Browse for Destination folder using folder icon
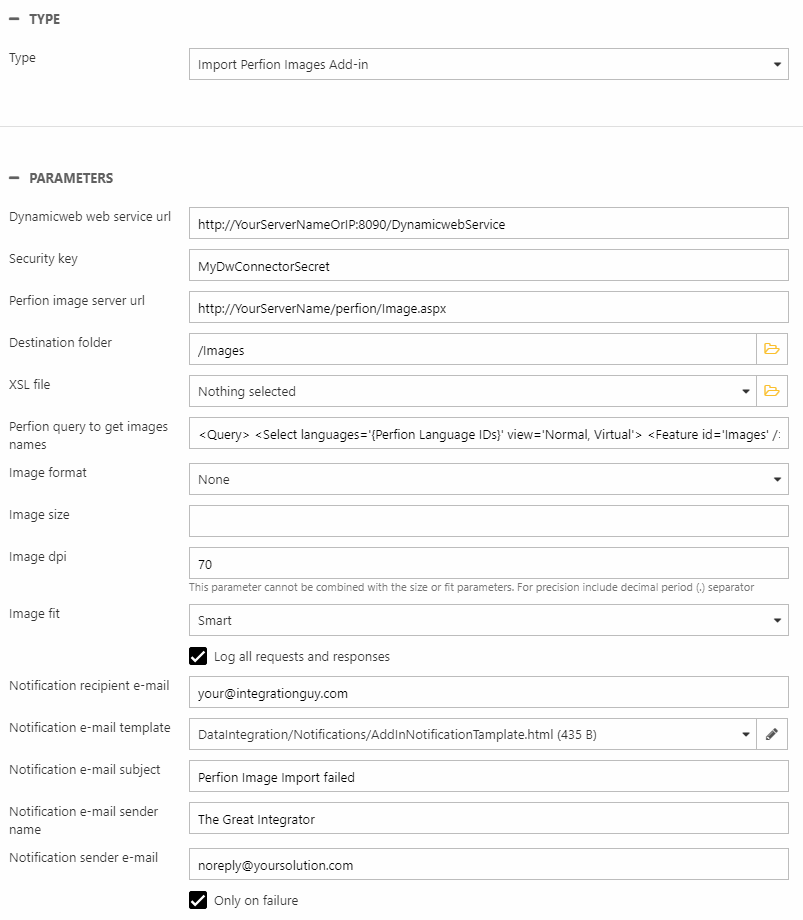 pos(771,349)
